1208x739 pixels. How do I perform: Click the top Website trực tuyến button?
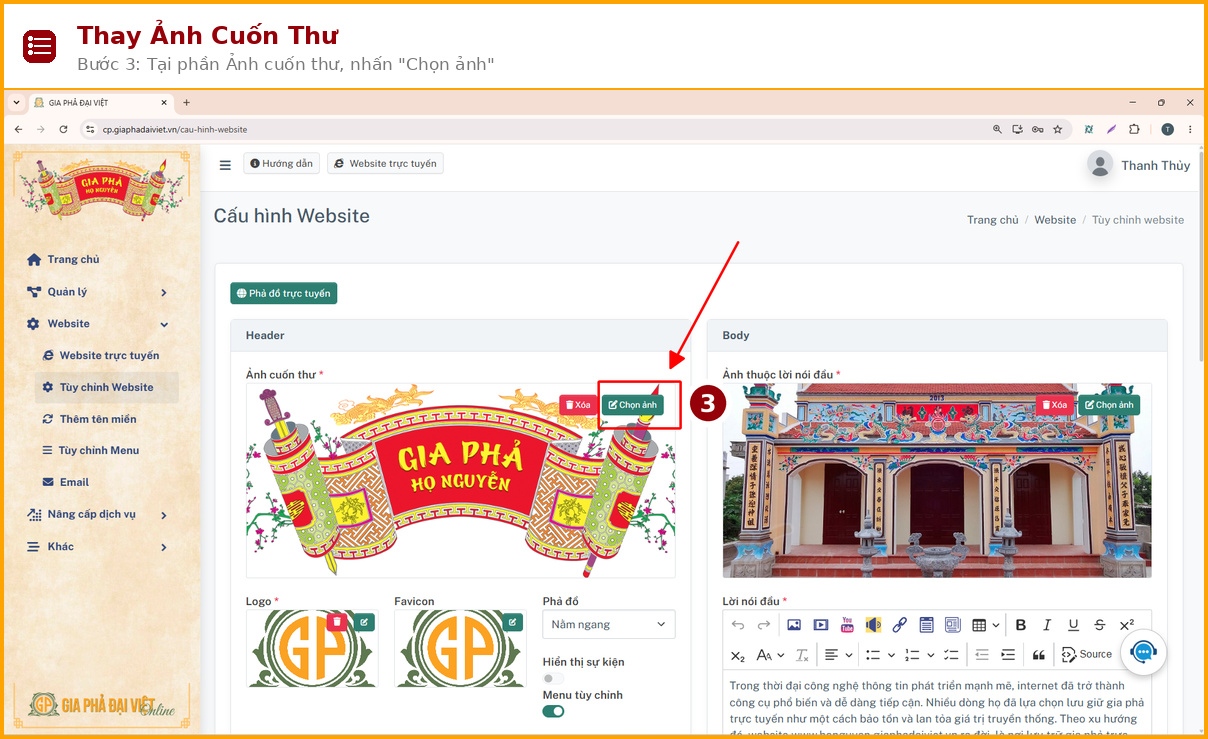tap(385, 164)
